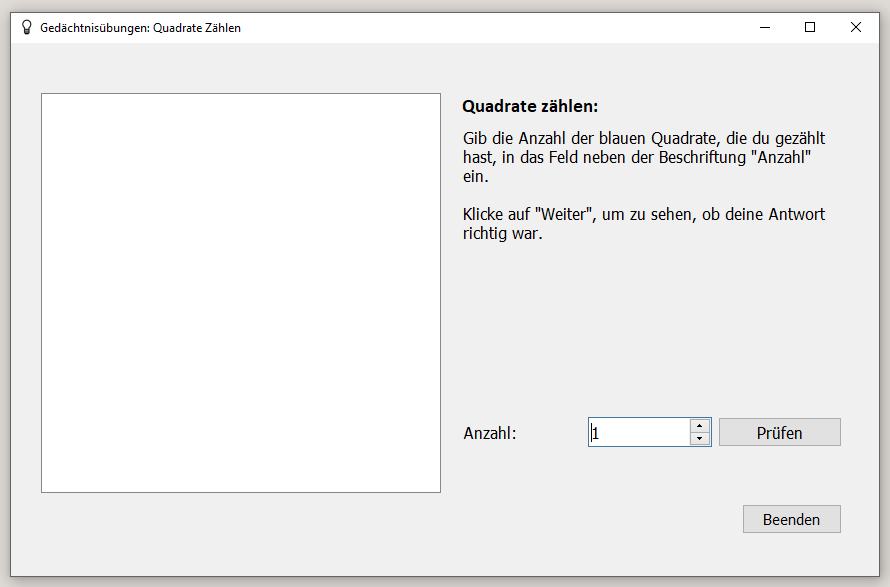
Task: Click the quoted word "Weiter" in the instructions
Action: click(x=562, y=214)
